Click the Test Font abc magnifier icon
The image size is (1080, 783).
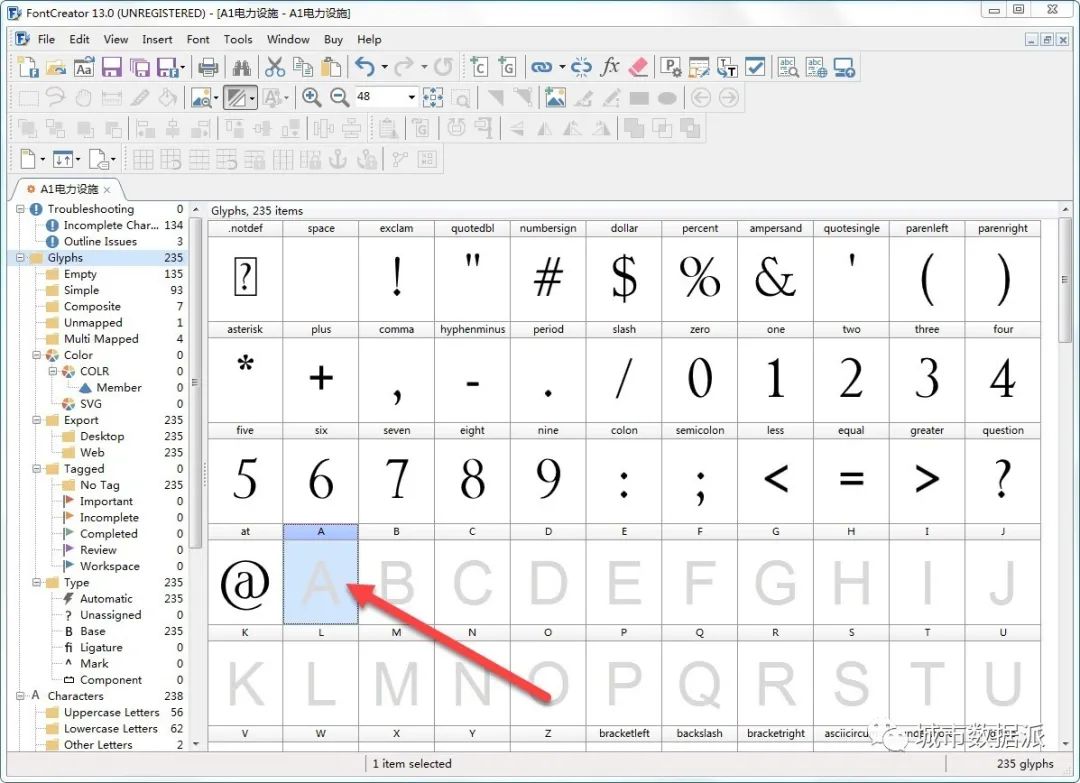[788, 67]
